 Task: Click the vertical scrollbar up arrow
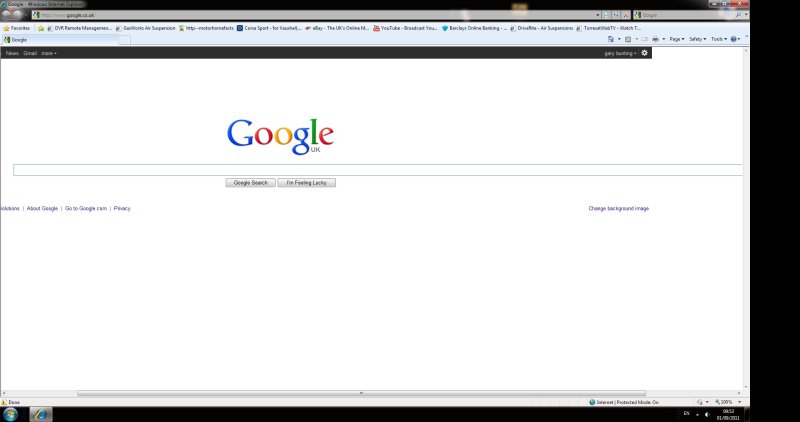pos(746,51)
